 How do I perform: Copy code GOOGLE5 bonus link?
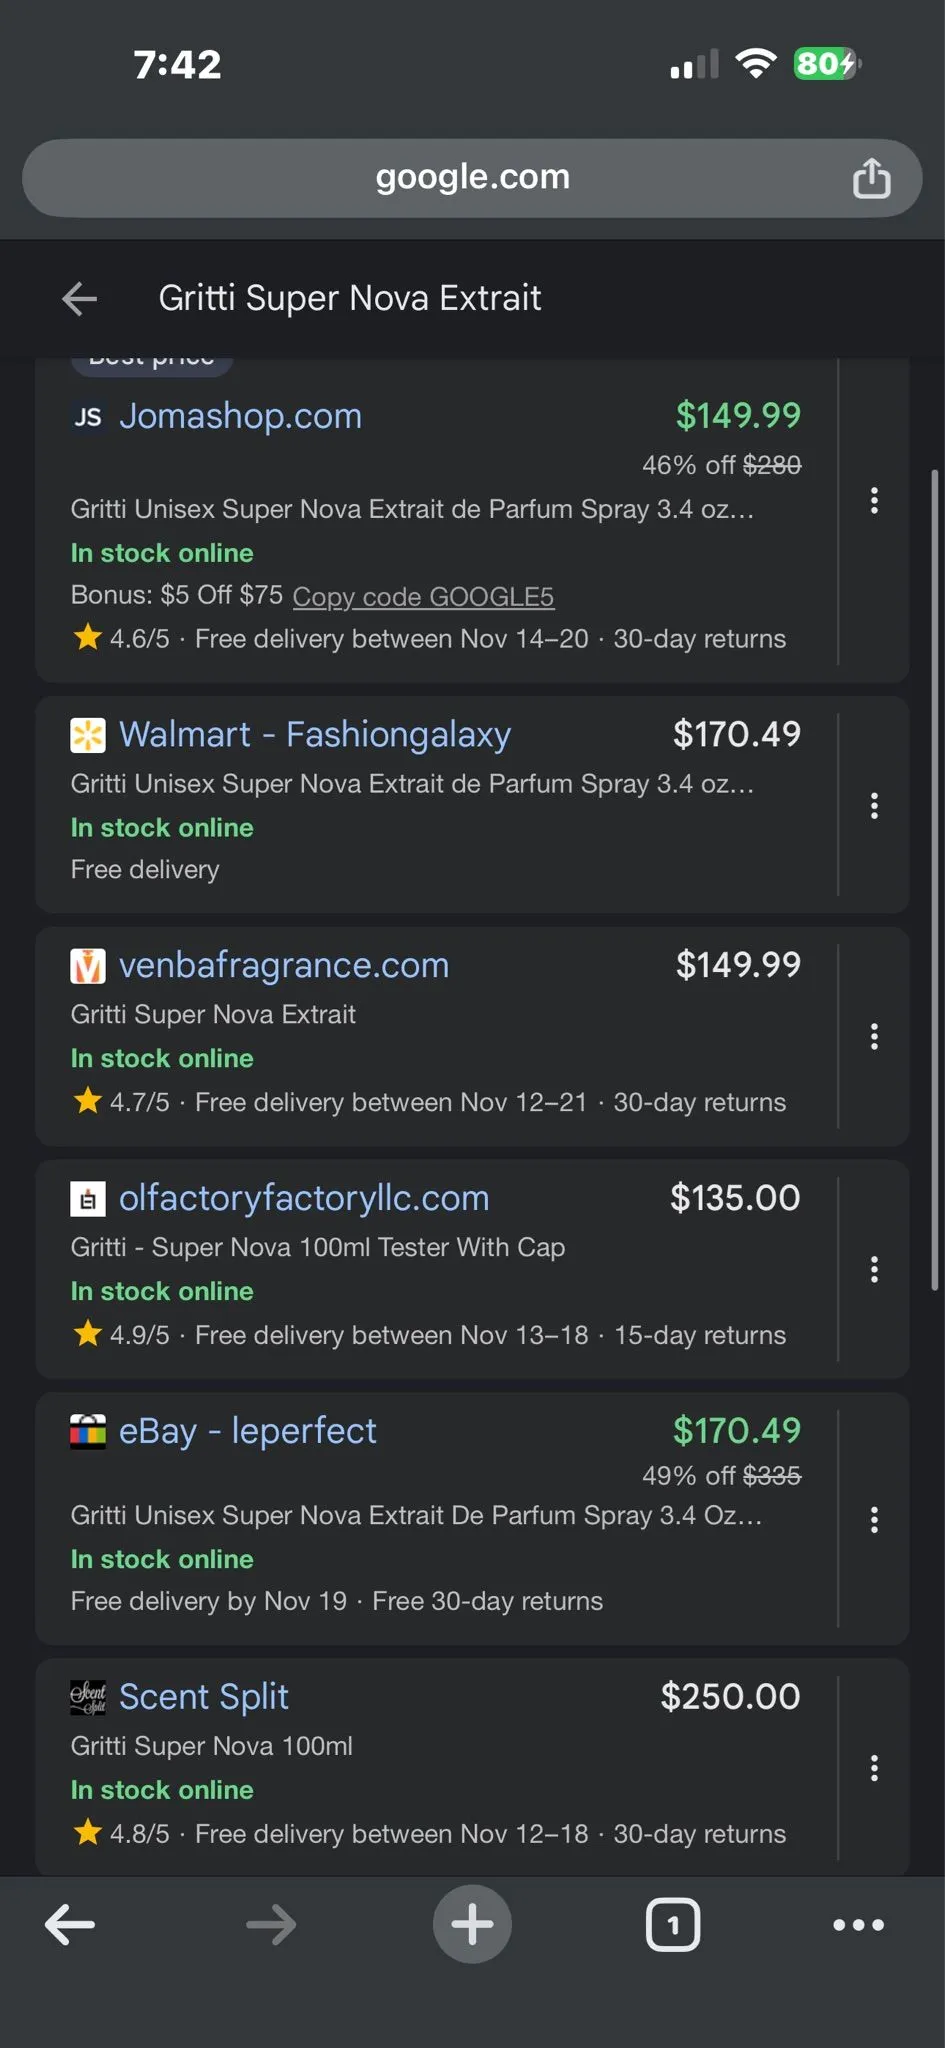423,597
